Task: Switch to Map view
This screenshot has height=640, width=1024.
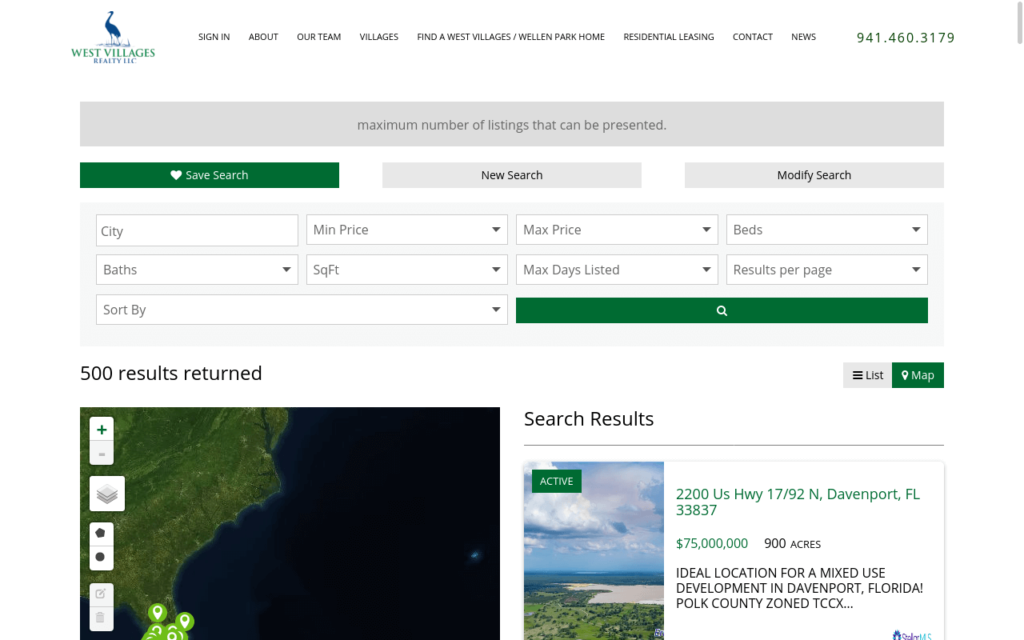Action: 918,375
